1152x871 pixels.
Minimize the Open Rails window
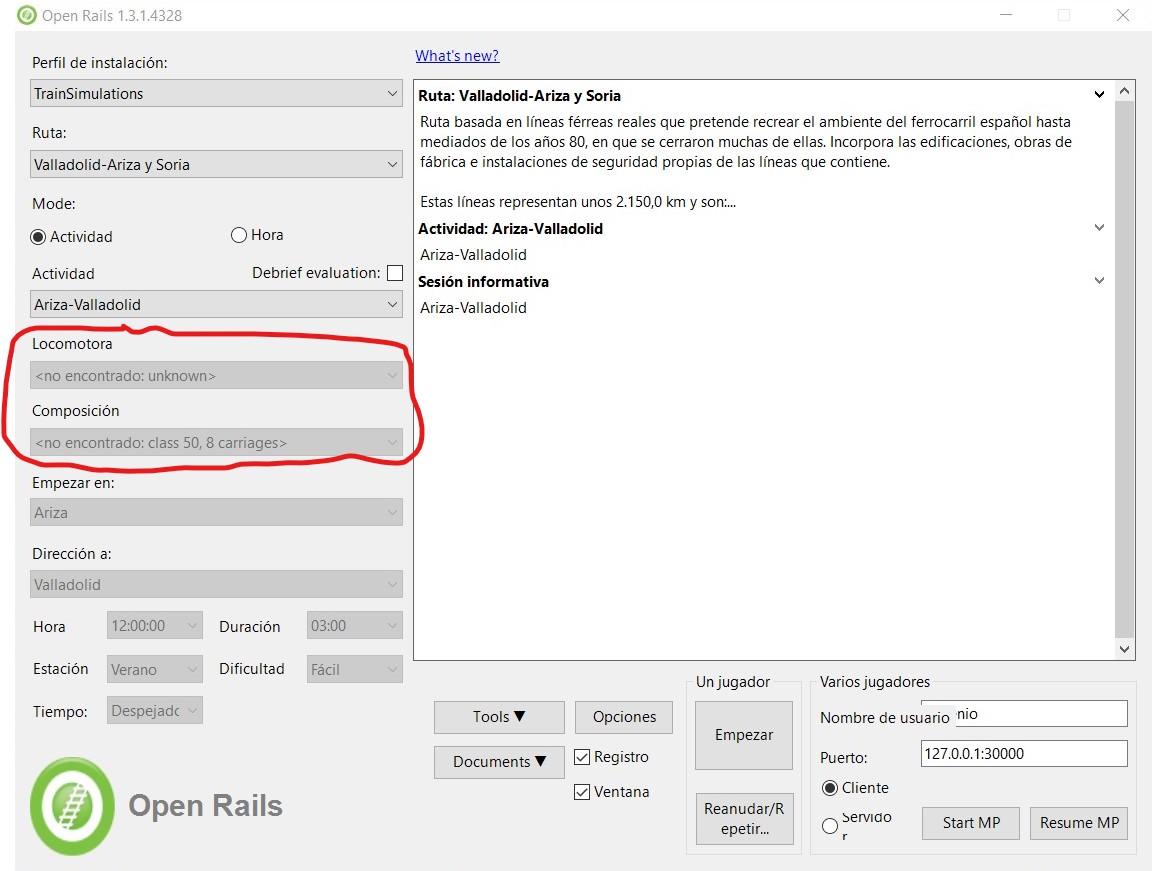(x=1006, y=15)
